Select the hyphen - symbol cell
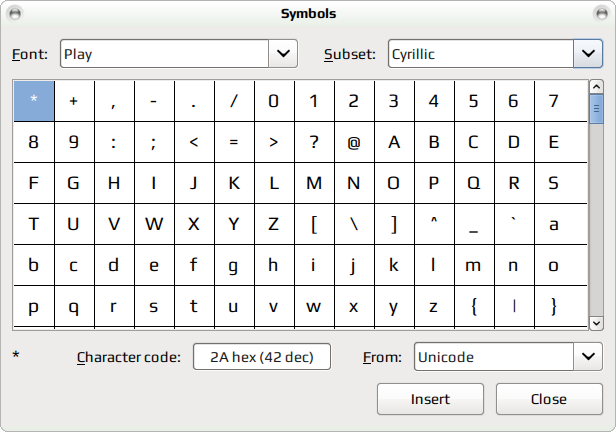Viewport: 616px width, 432px height. [154, 101]
